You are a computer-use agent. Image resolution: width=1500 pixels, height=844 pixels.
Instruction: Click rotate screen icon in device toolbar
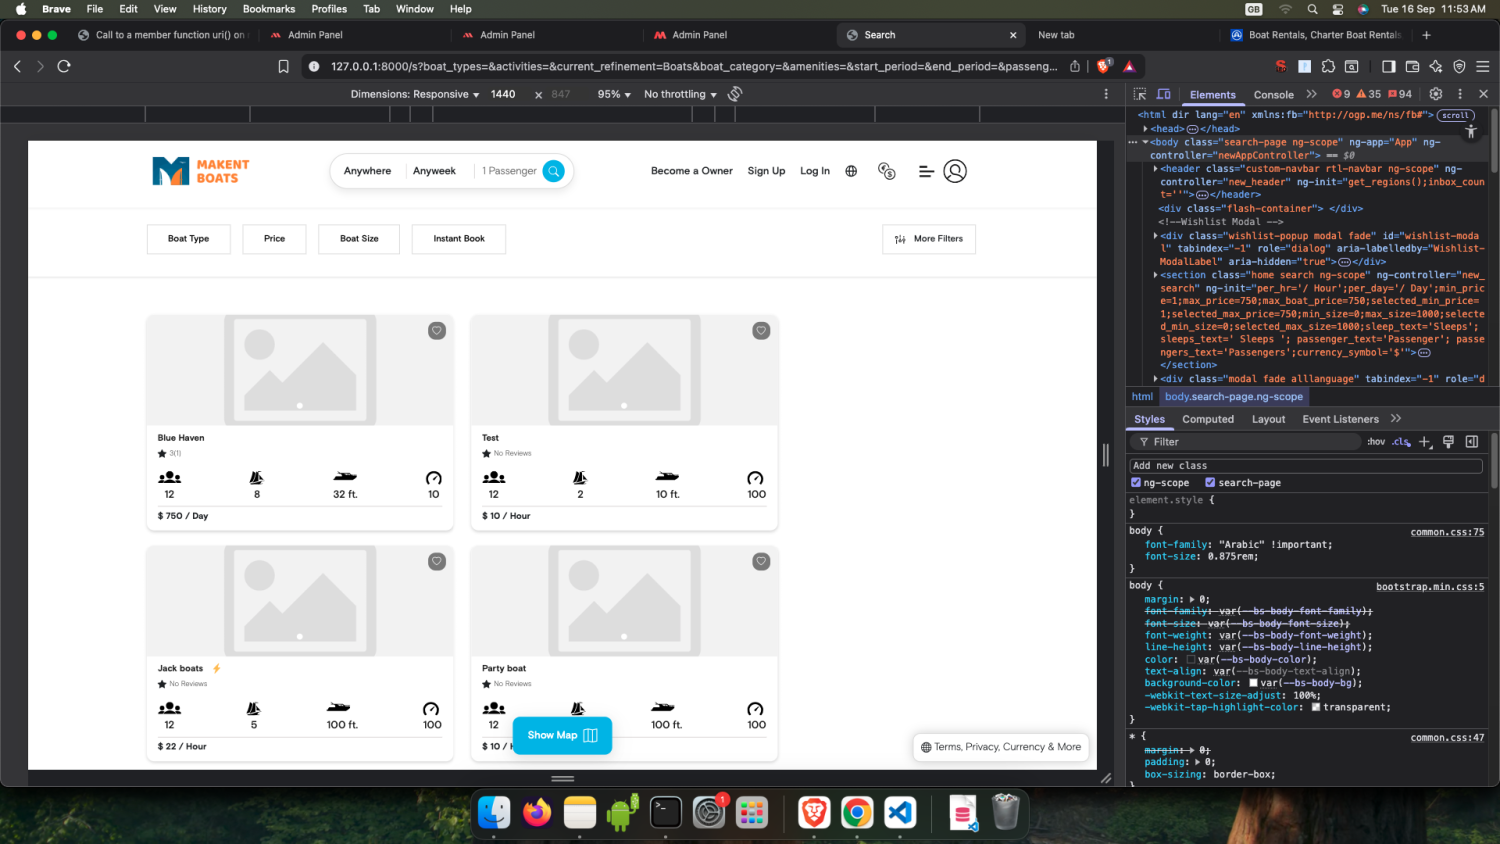pyautogui.click(x=735, y=94)
